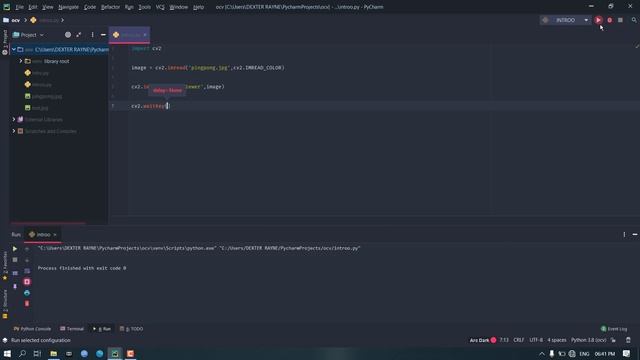Click the tool window toggle icon in status bar corner
The width and height of the screenshot is (640, 360).
click(4, 340)
